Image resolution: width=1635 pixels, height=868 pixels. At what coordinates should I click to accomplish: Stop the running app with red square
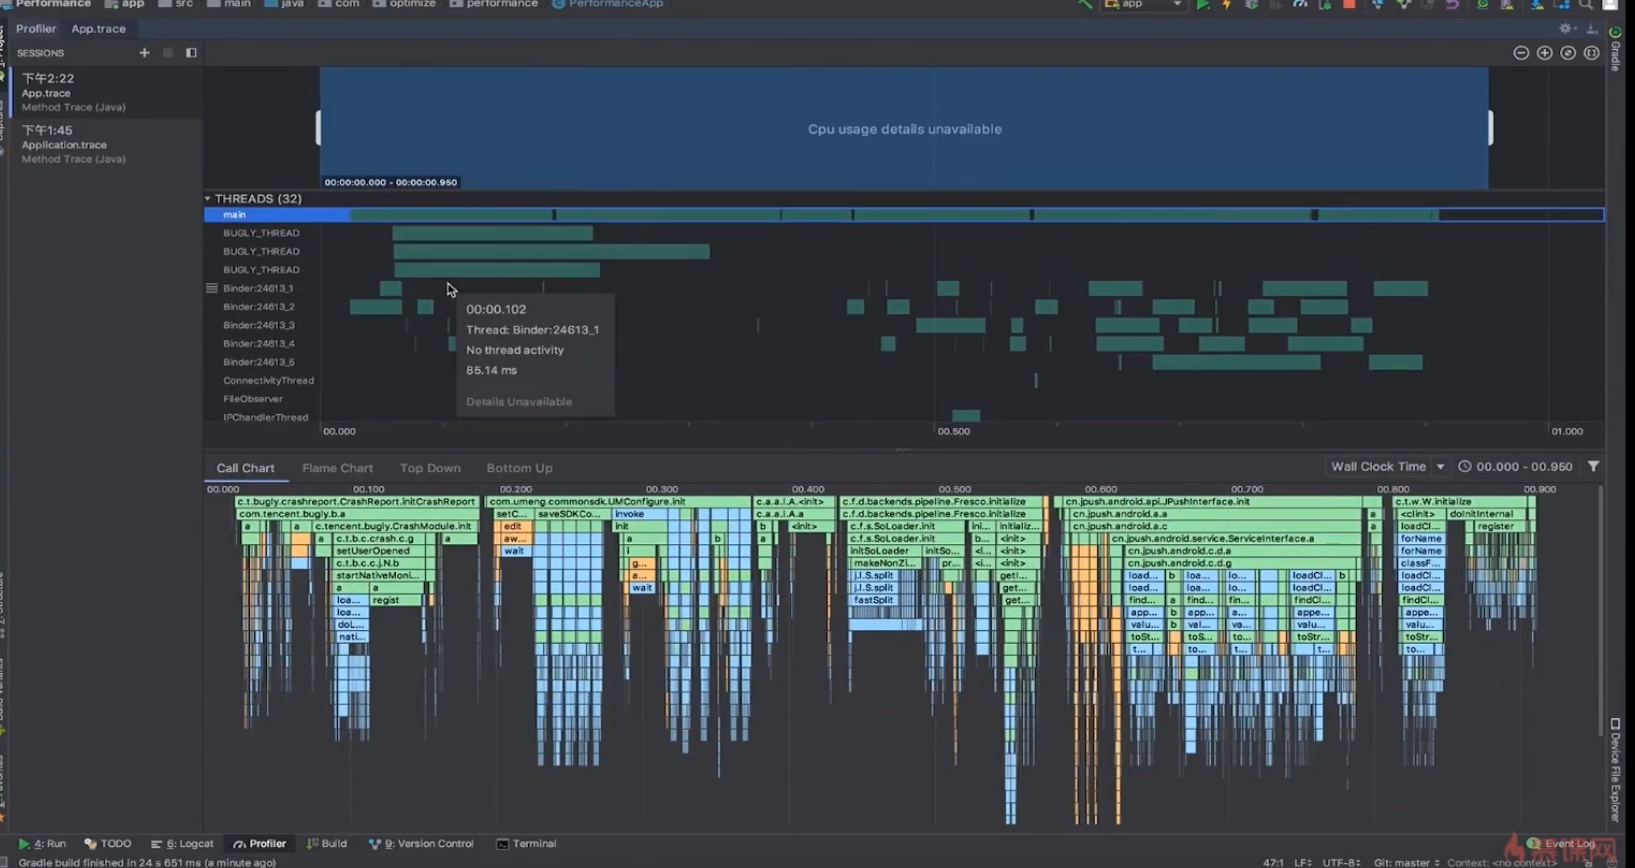pos(1349,5)
